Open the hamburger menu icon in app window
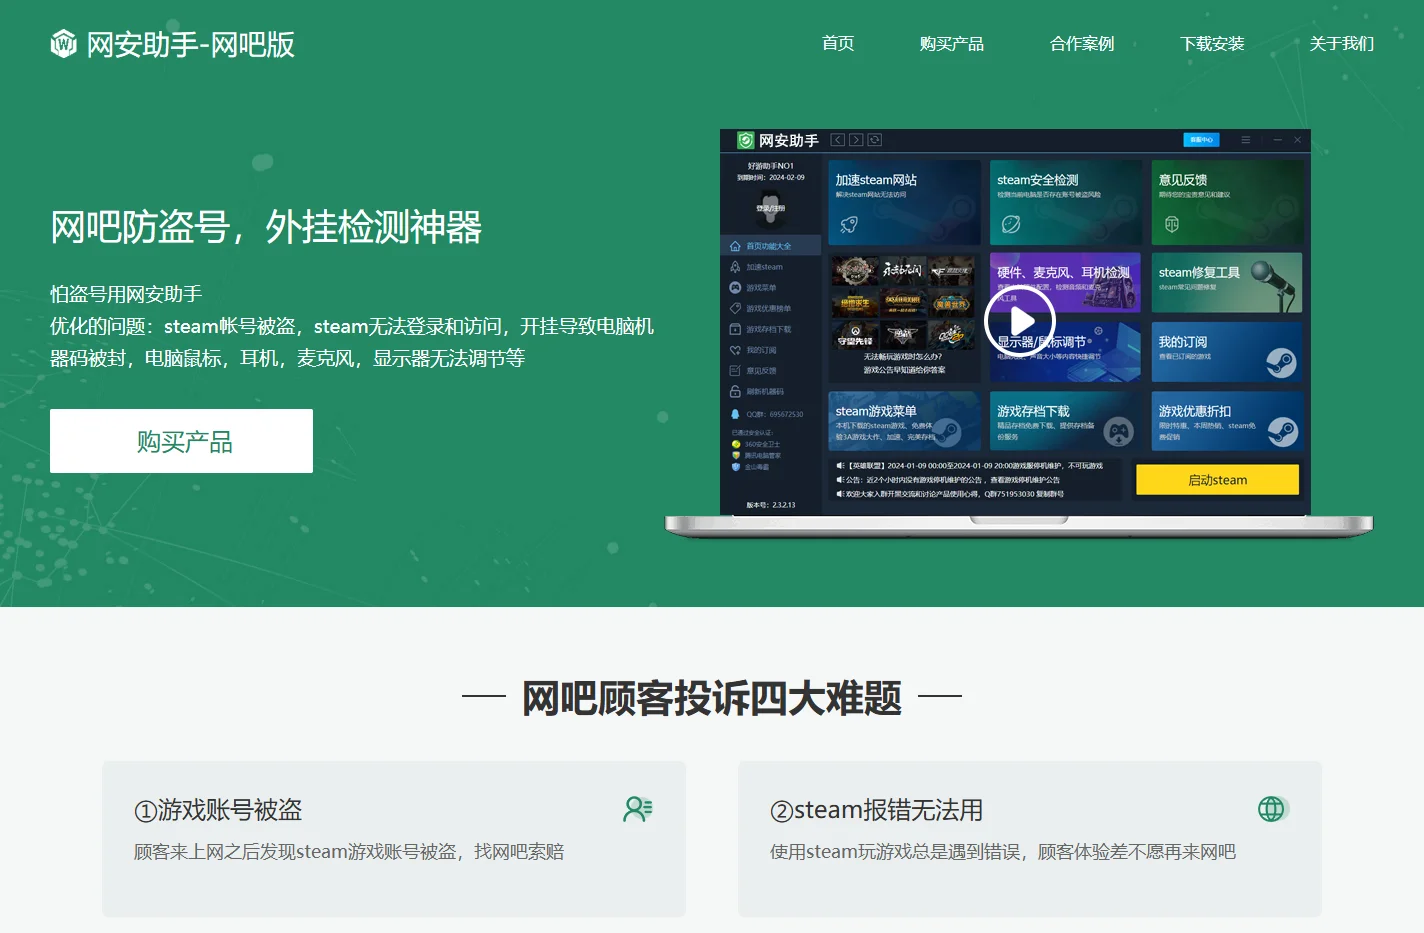 click(x=1245, y=140)
